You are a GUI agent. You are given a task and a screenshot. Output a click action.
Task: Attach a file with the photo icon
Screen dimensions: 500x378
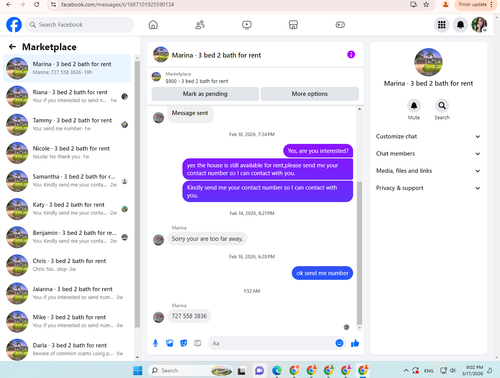point(170,343)
